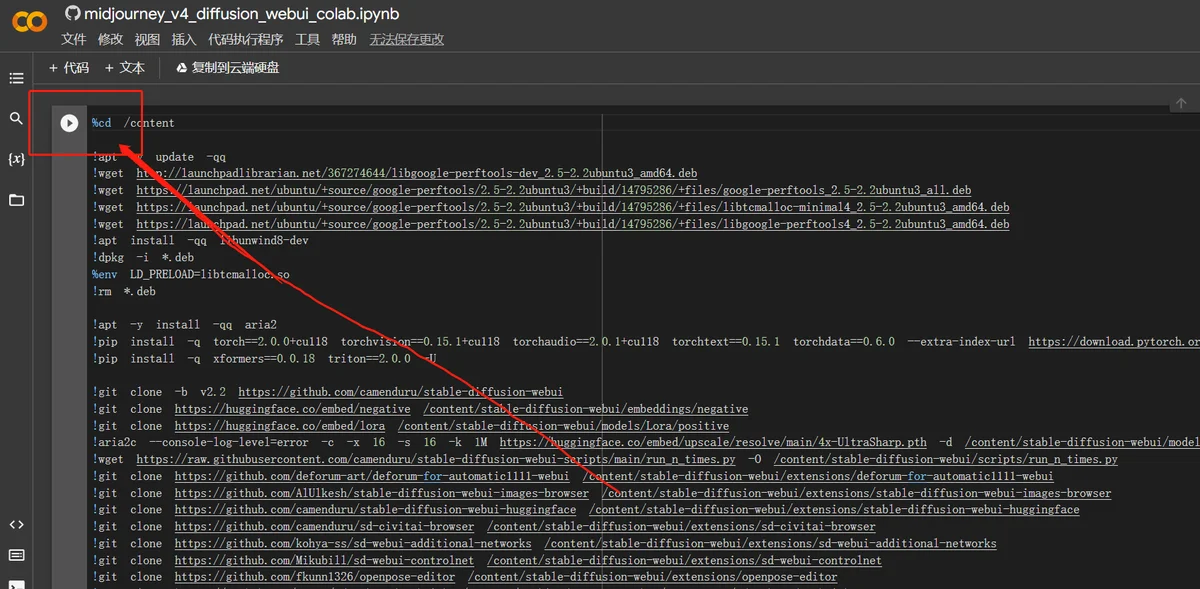Viewport: 1200px width, 589px height.
Task: Open the deforum-for-automatic1111-webui GitHub link
Action: coord(372,476)
